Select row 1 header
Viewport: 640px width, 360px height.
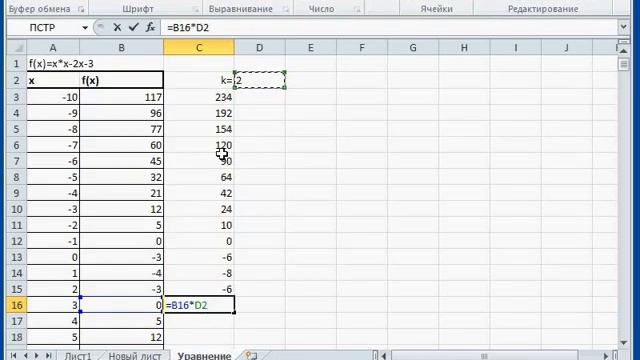(17, 64)
